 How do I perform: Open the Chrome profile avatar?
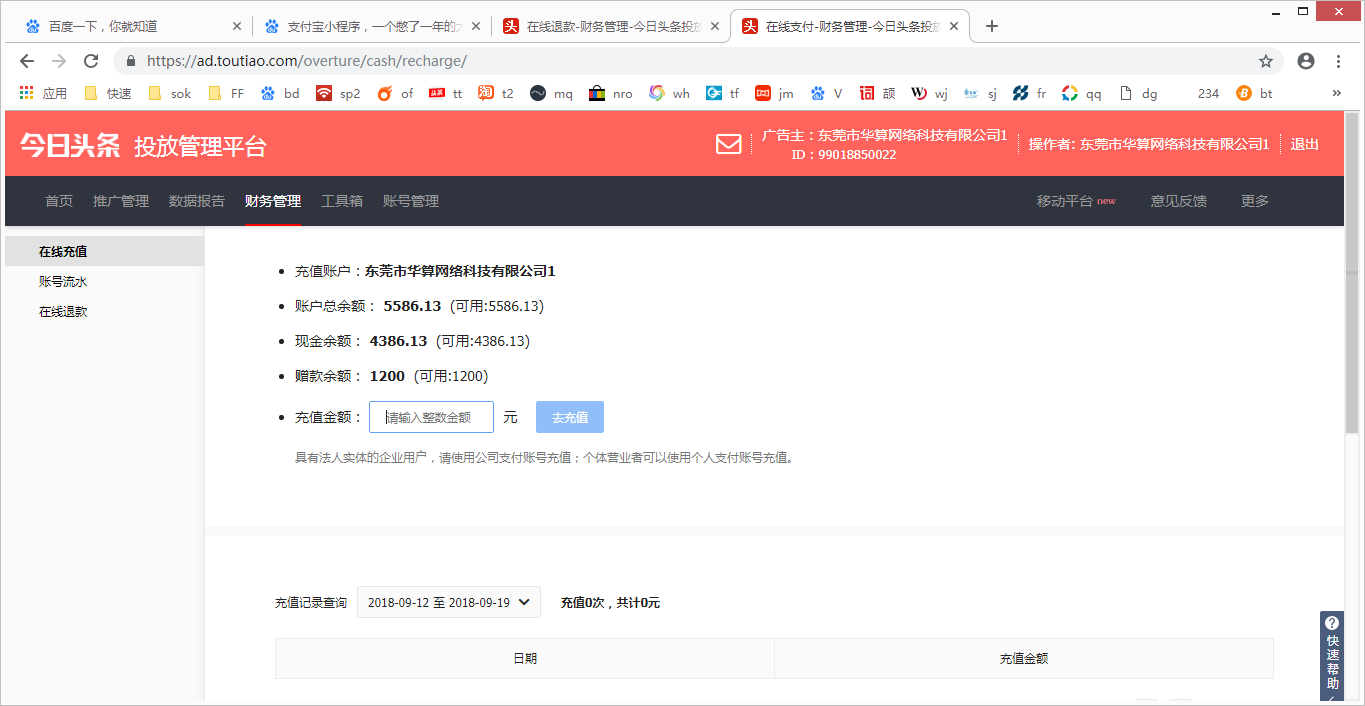1306,61
